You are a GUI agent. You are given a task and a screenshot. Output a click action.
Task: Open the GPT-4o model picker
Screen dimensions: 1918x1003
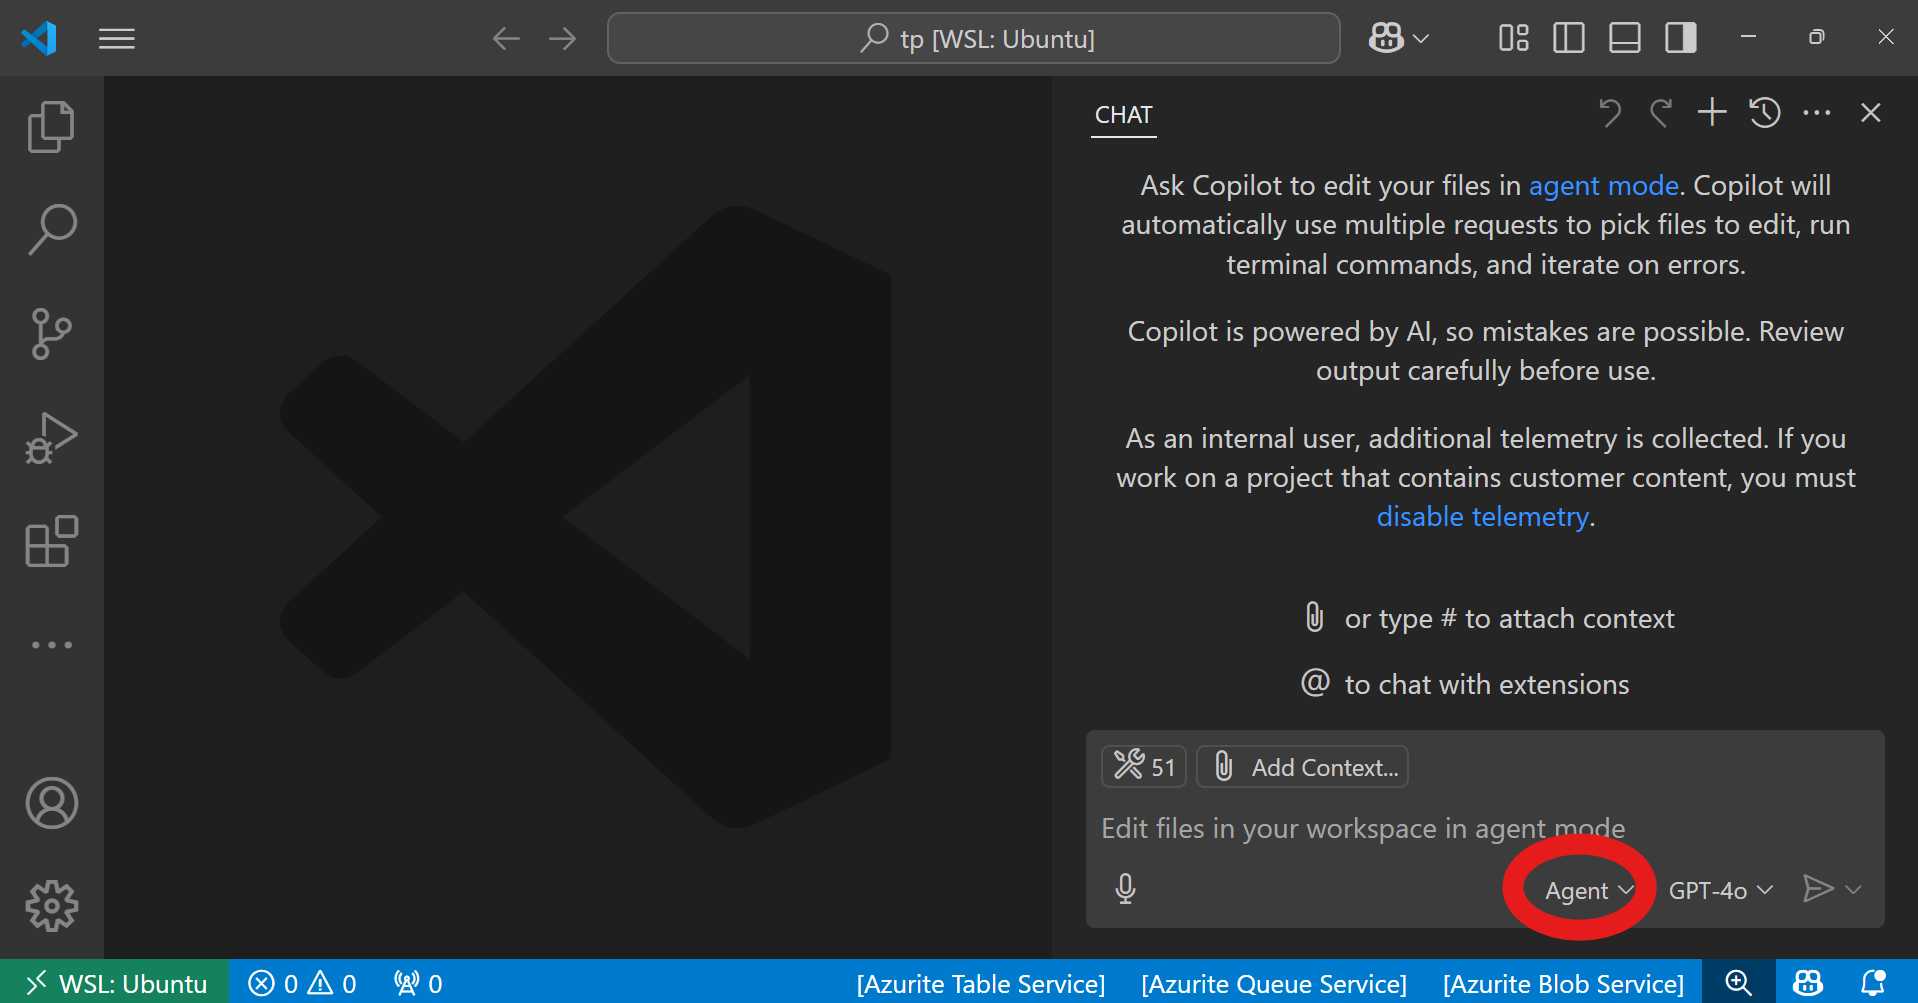pyautogui.click(x=1720, y=890)
